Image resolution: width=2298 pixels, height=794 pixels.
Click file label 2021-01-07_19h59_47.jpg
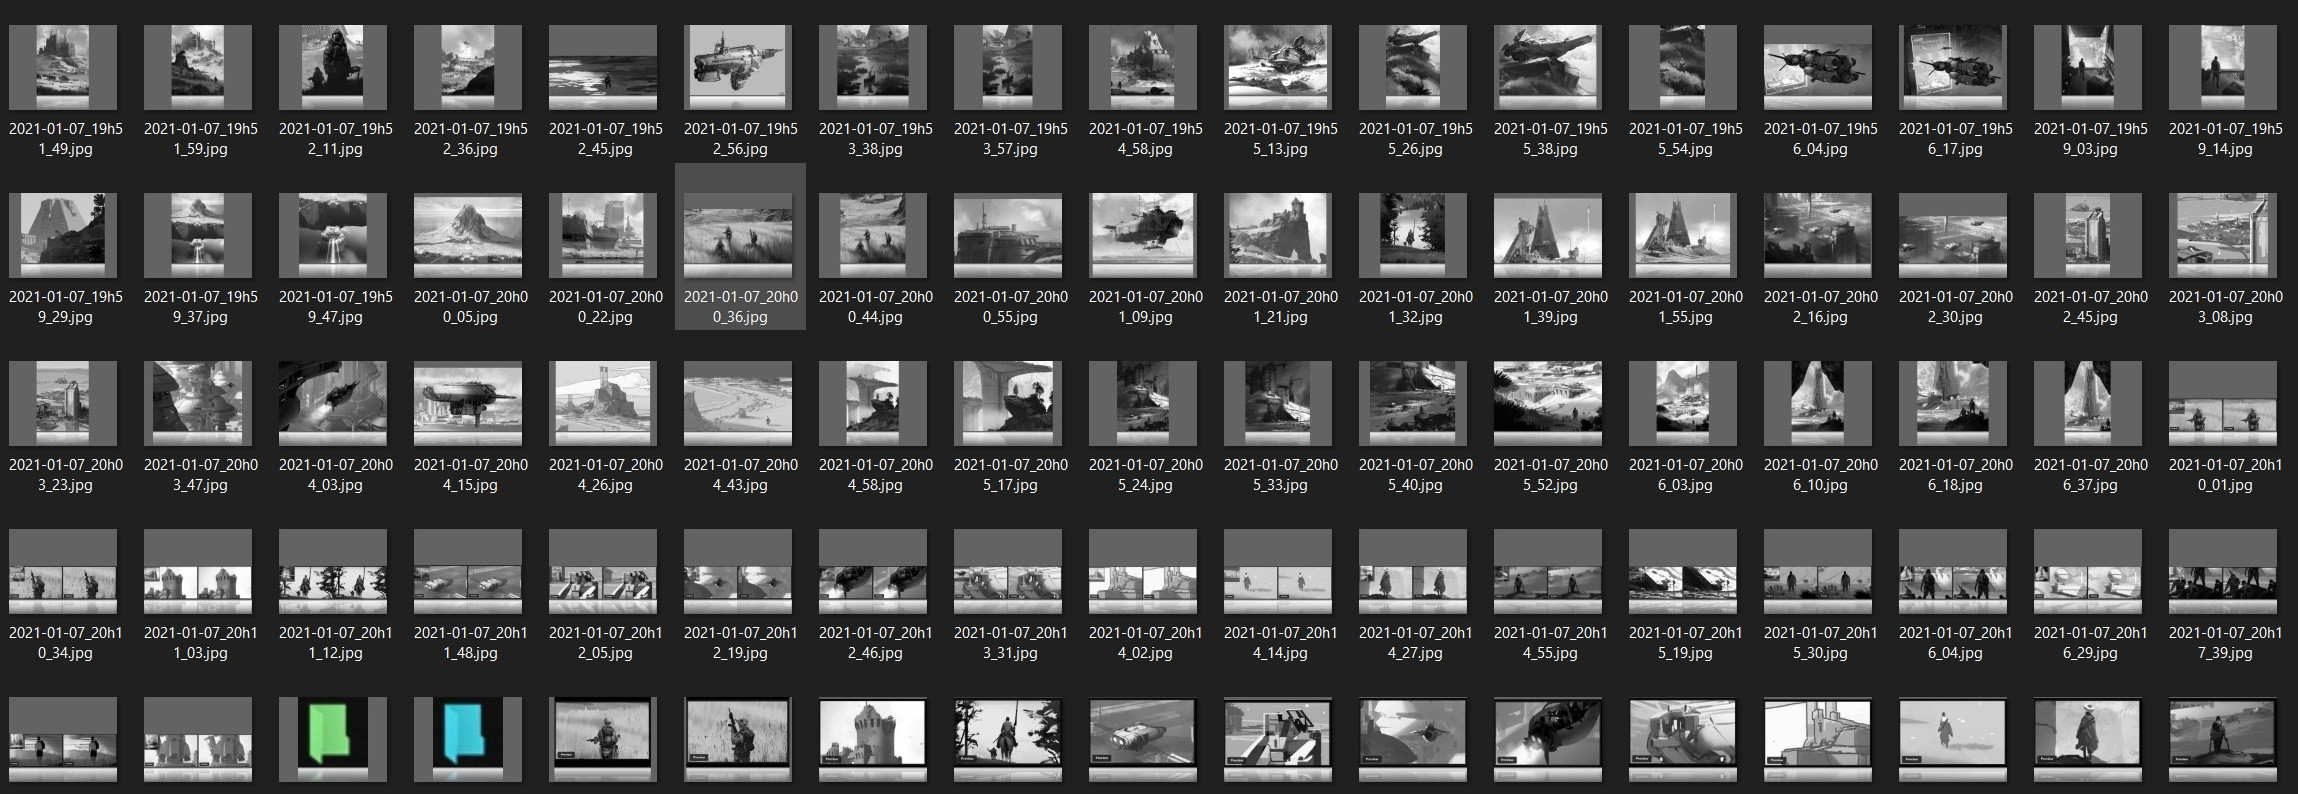[336, 307]
